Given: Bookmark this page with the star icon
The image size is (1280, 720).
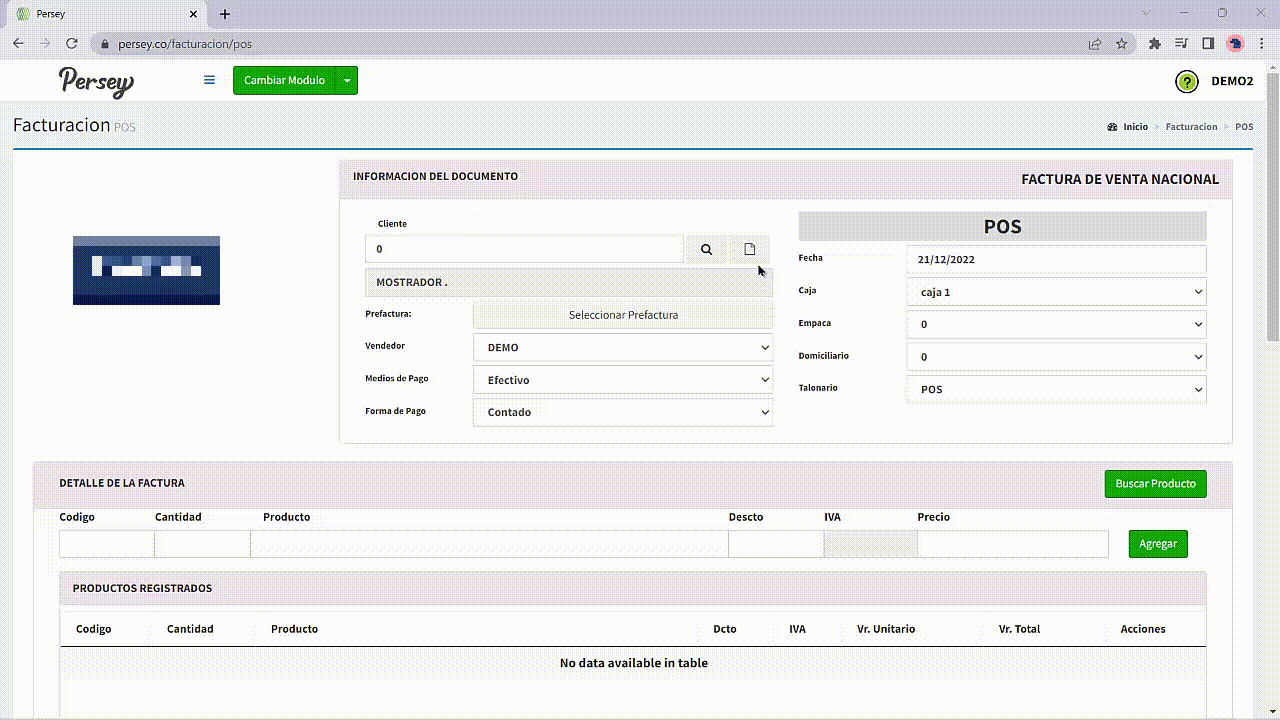Looking at the screenshot, I should [1122, 44].
